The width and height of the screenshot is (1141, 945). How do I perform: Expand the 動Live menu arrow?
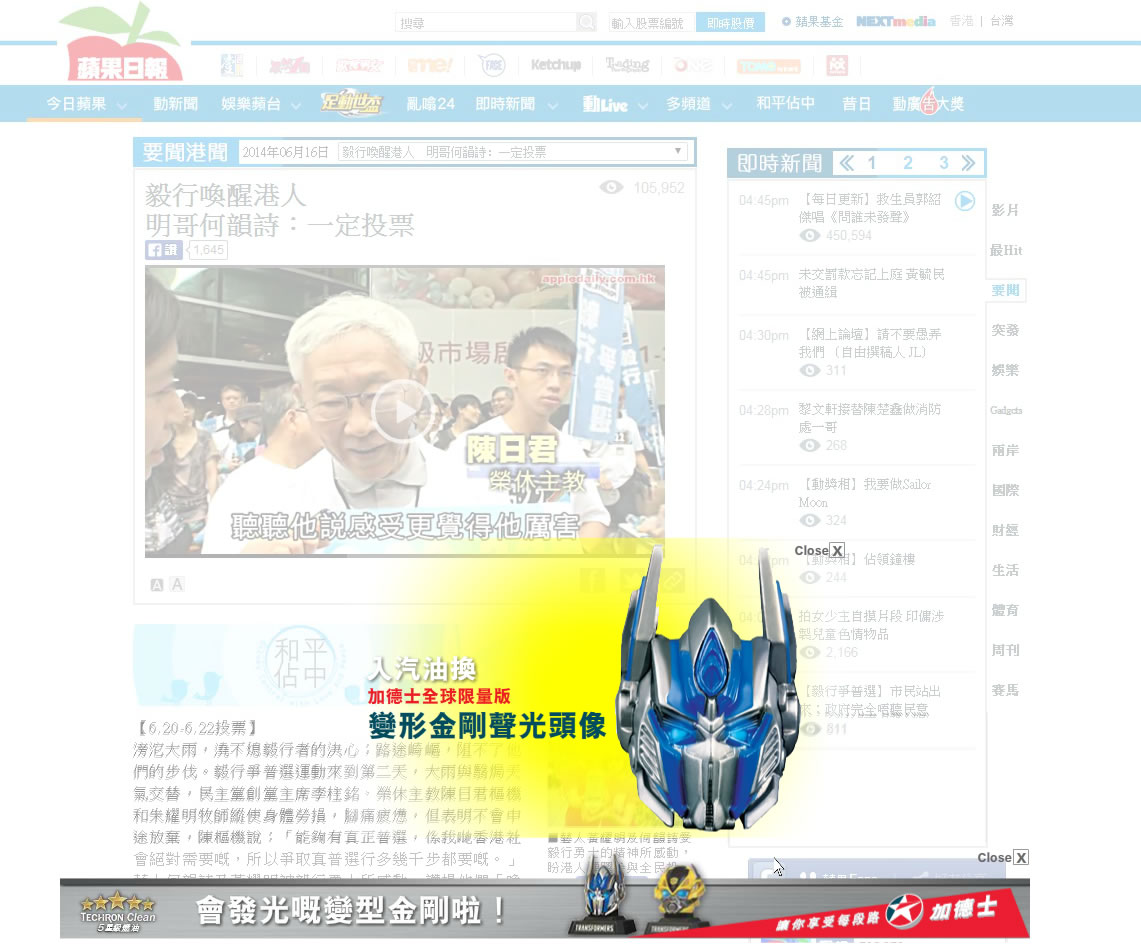(643, 105)
